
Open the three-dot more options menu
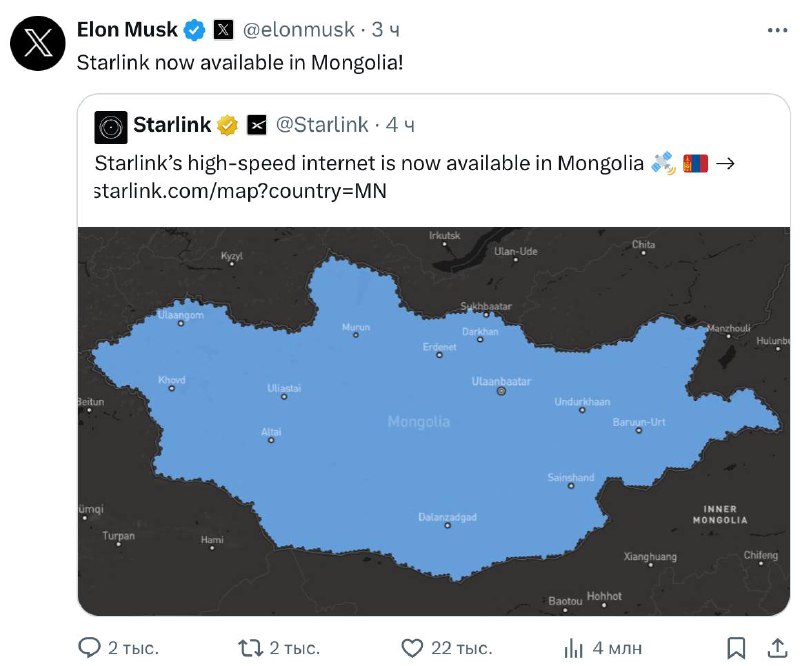(x=776, y=31)
